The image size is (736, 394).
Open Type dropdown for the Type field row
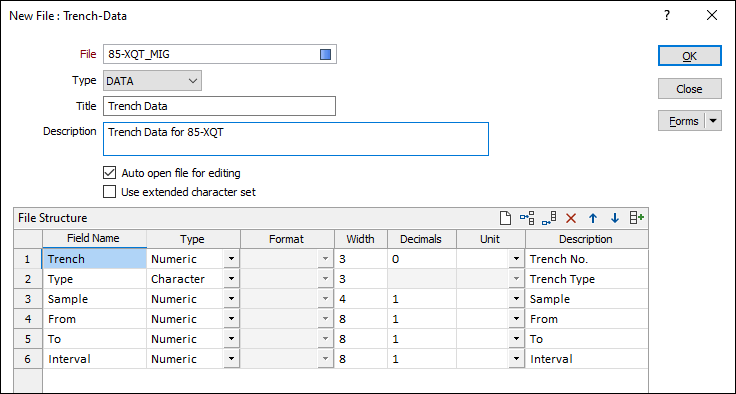pos(231,279)
